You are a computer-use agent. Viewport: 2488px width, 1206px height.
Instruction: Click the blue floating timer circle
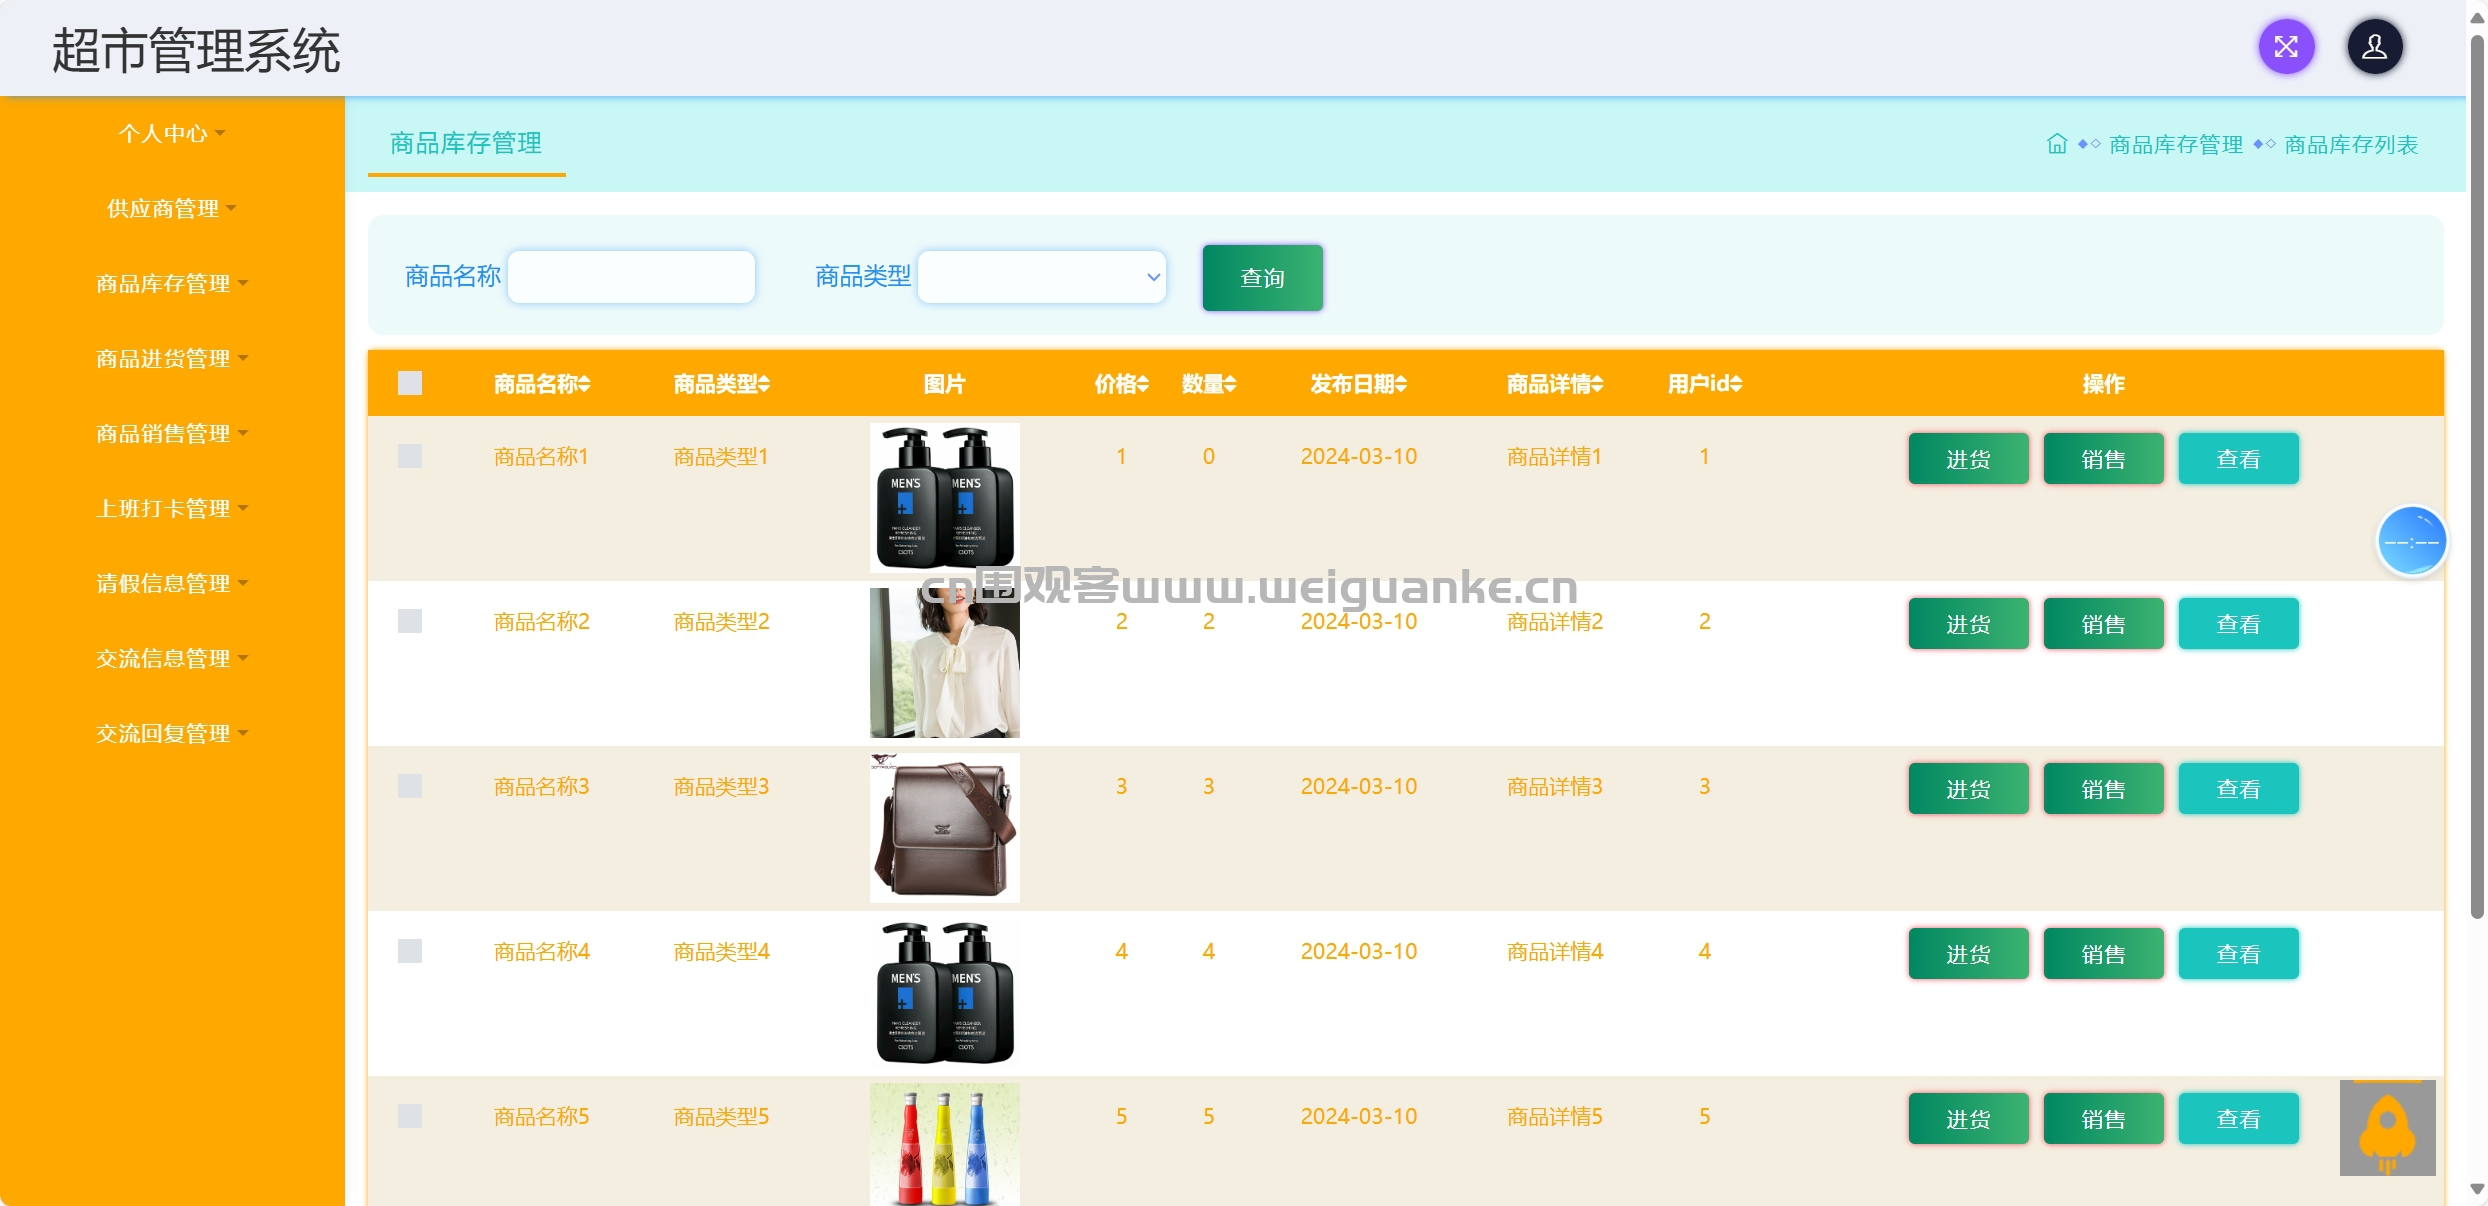[x=2411, y=541]
